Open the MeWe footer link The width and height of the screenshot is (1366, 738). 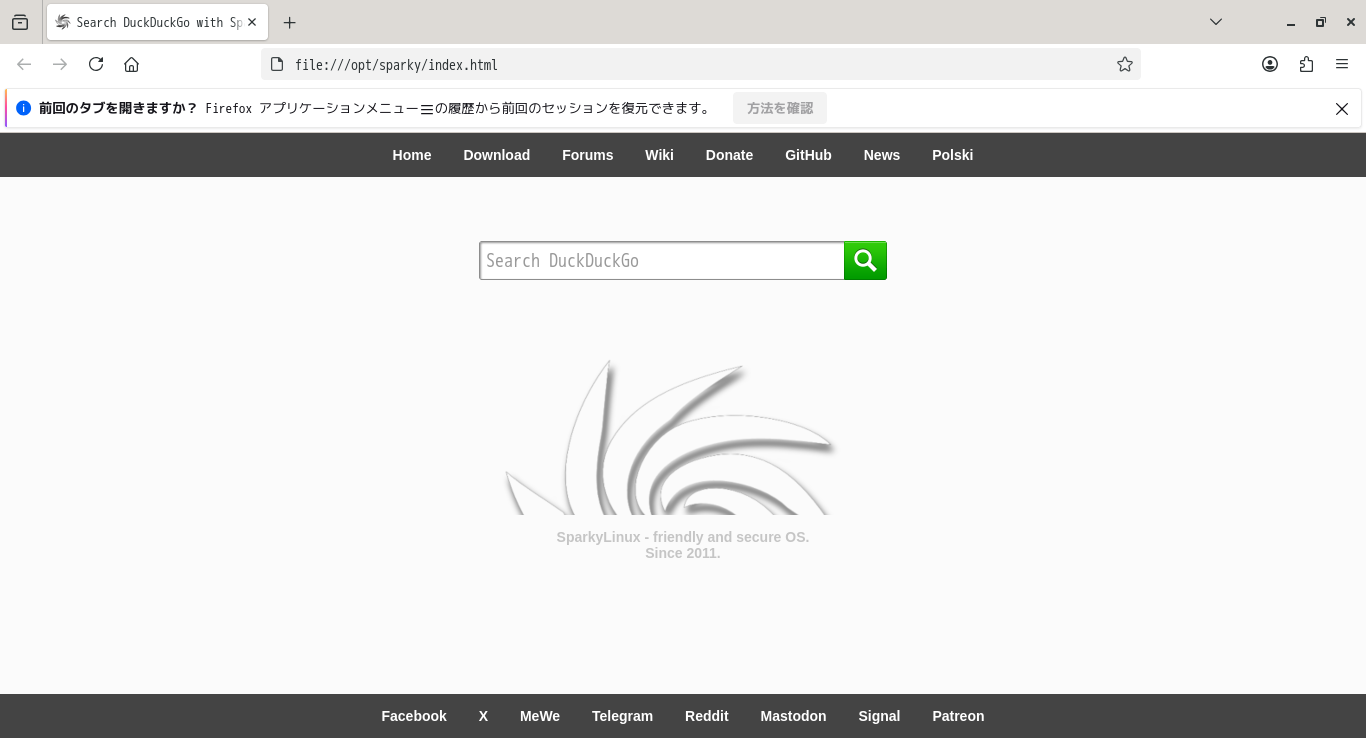coord(540,716)
